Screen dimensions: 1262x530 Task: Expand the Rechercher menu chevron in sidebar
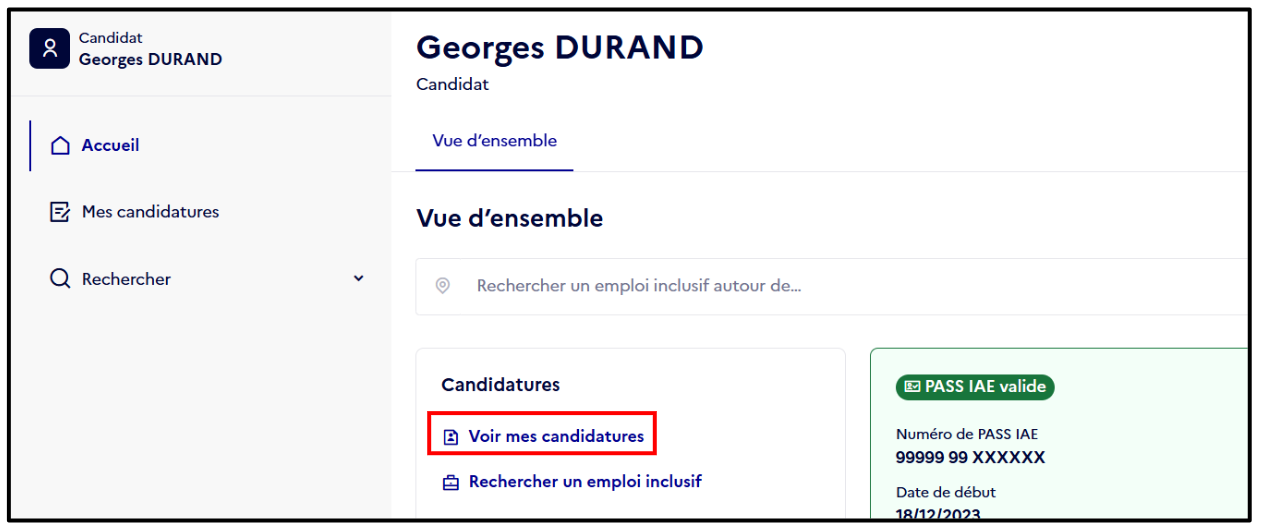pos(359,279)
